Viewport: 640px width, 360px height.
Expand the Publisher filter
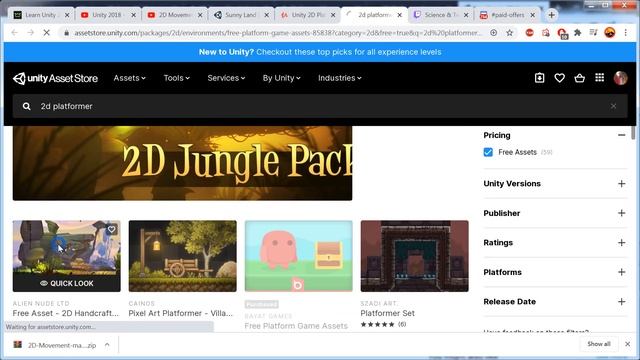click(x=621, y=213)
